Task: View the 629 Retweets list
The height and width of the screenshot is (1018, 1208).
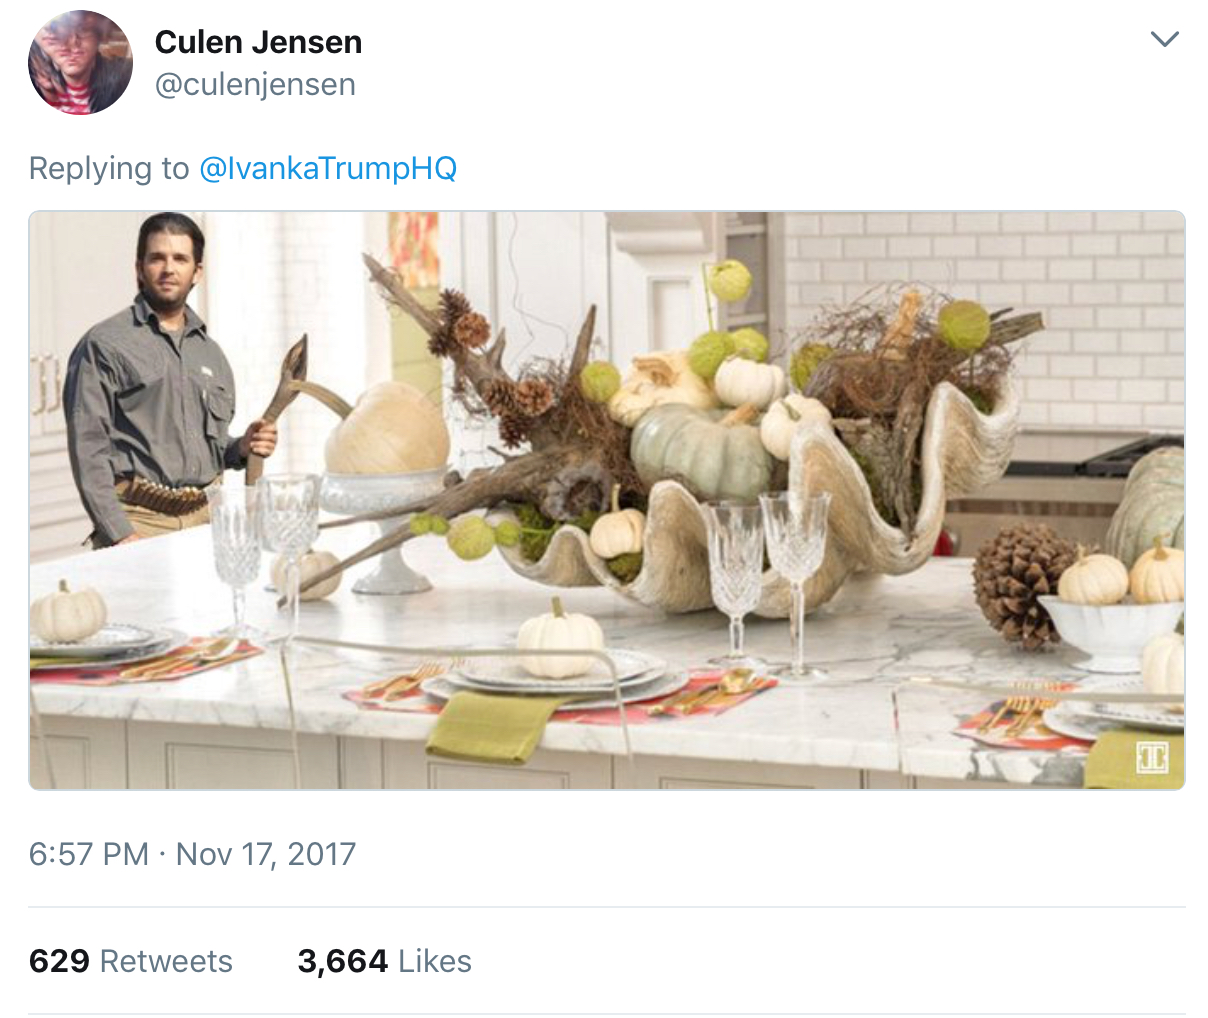Action: tap(131, 961)
